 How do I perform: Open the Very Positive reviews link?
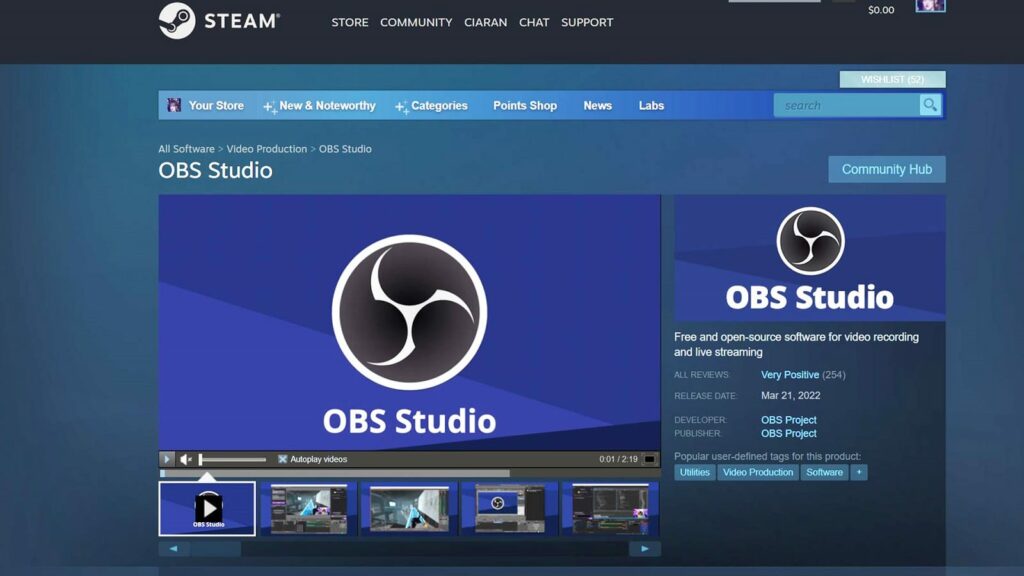tap(790, 375)
